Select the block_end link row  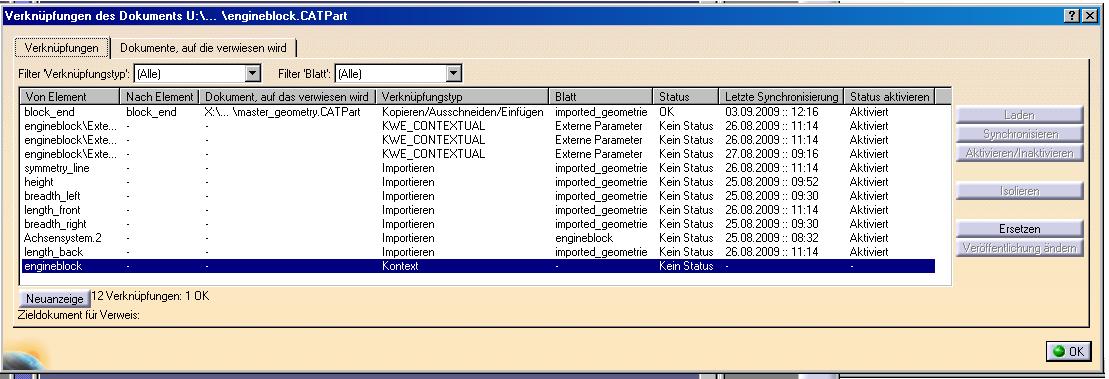[477, 112]
